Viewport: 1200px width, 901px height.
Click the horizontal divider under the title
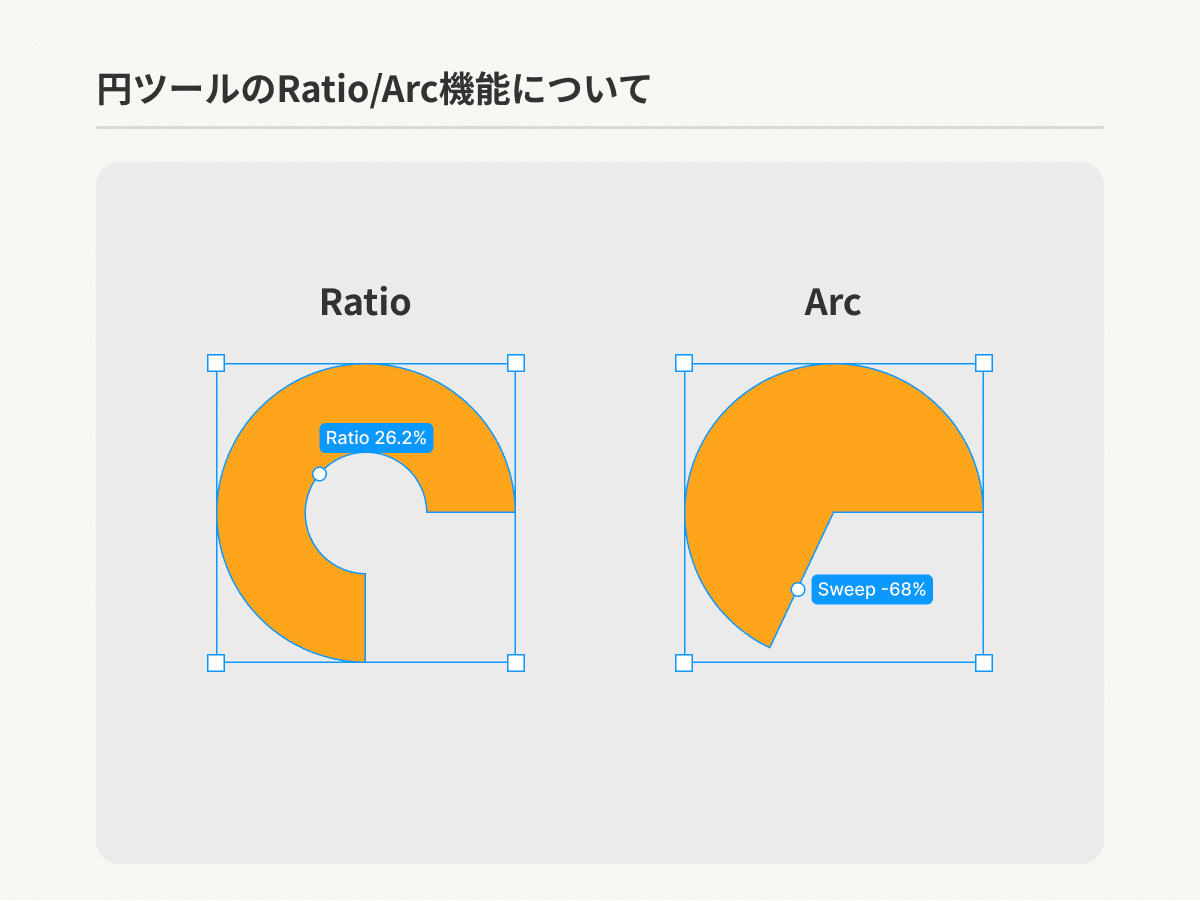(x=600, y=128)
